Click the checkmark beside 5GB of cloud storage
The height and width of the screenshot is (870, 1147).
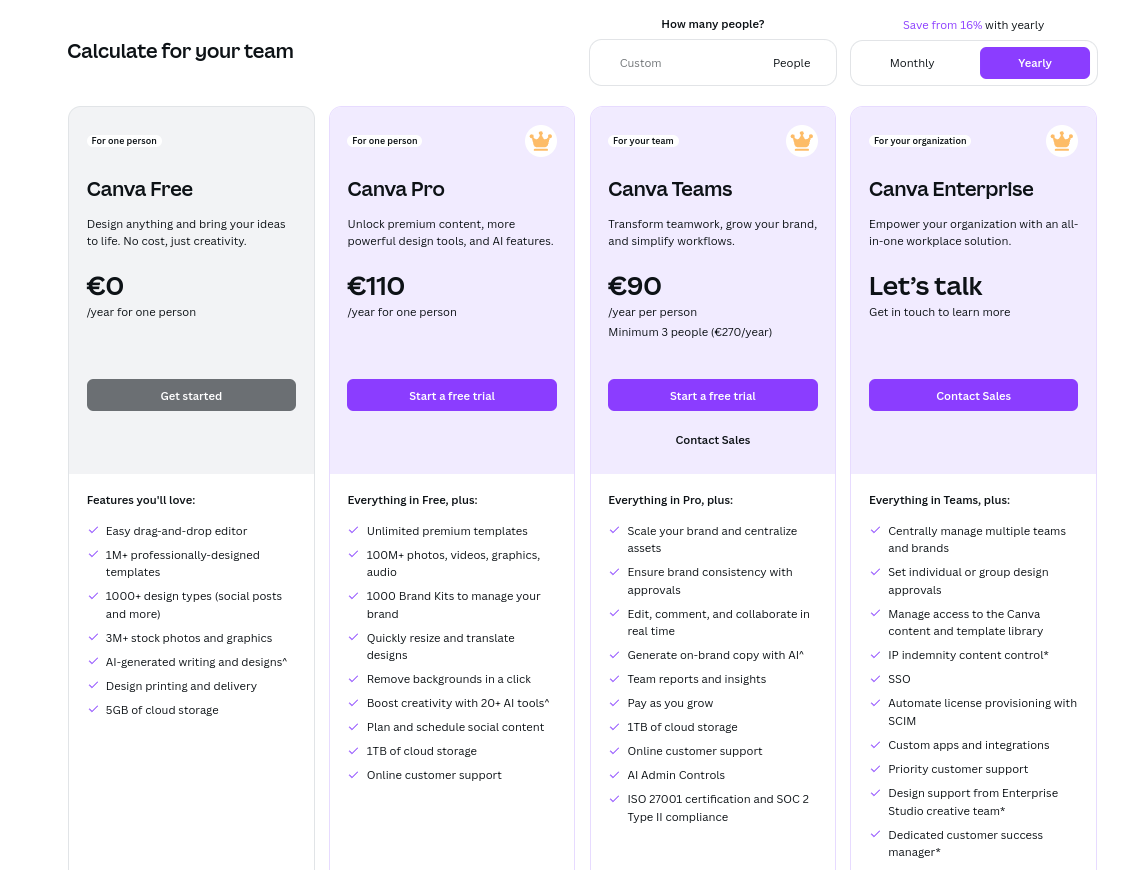93,710
